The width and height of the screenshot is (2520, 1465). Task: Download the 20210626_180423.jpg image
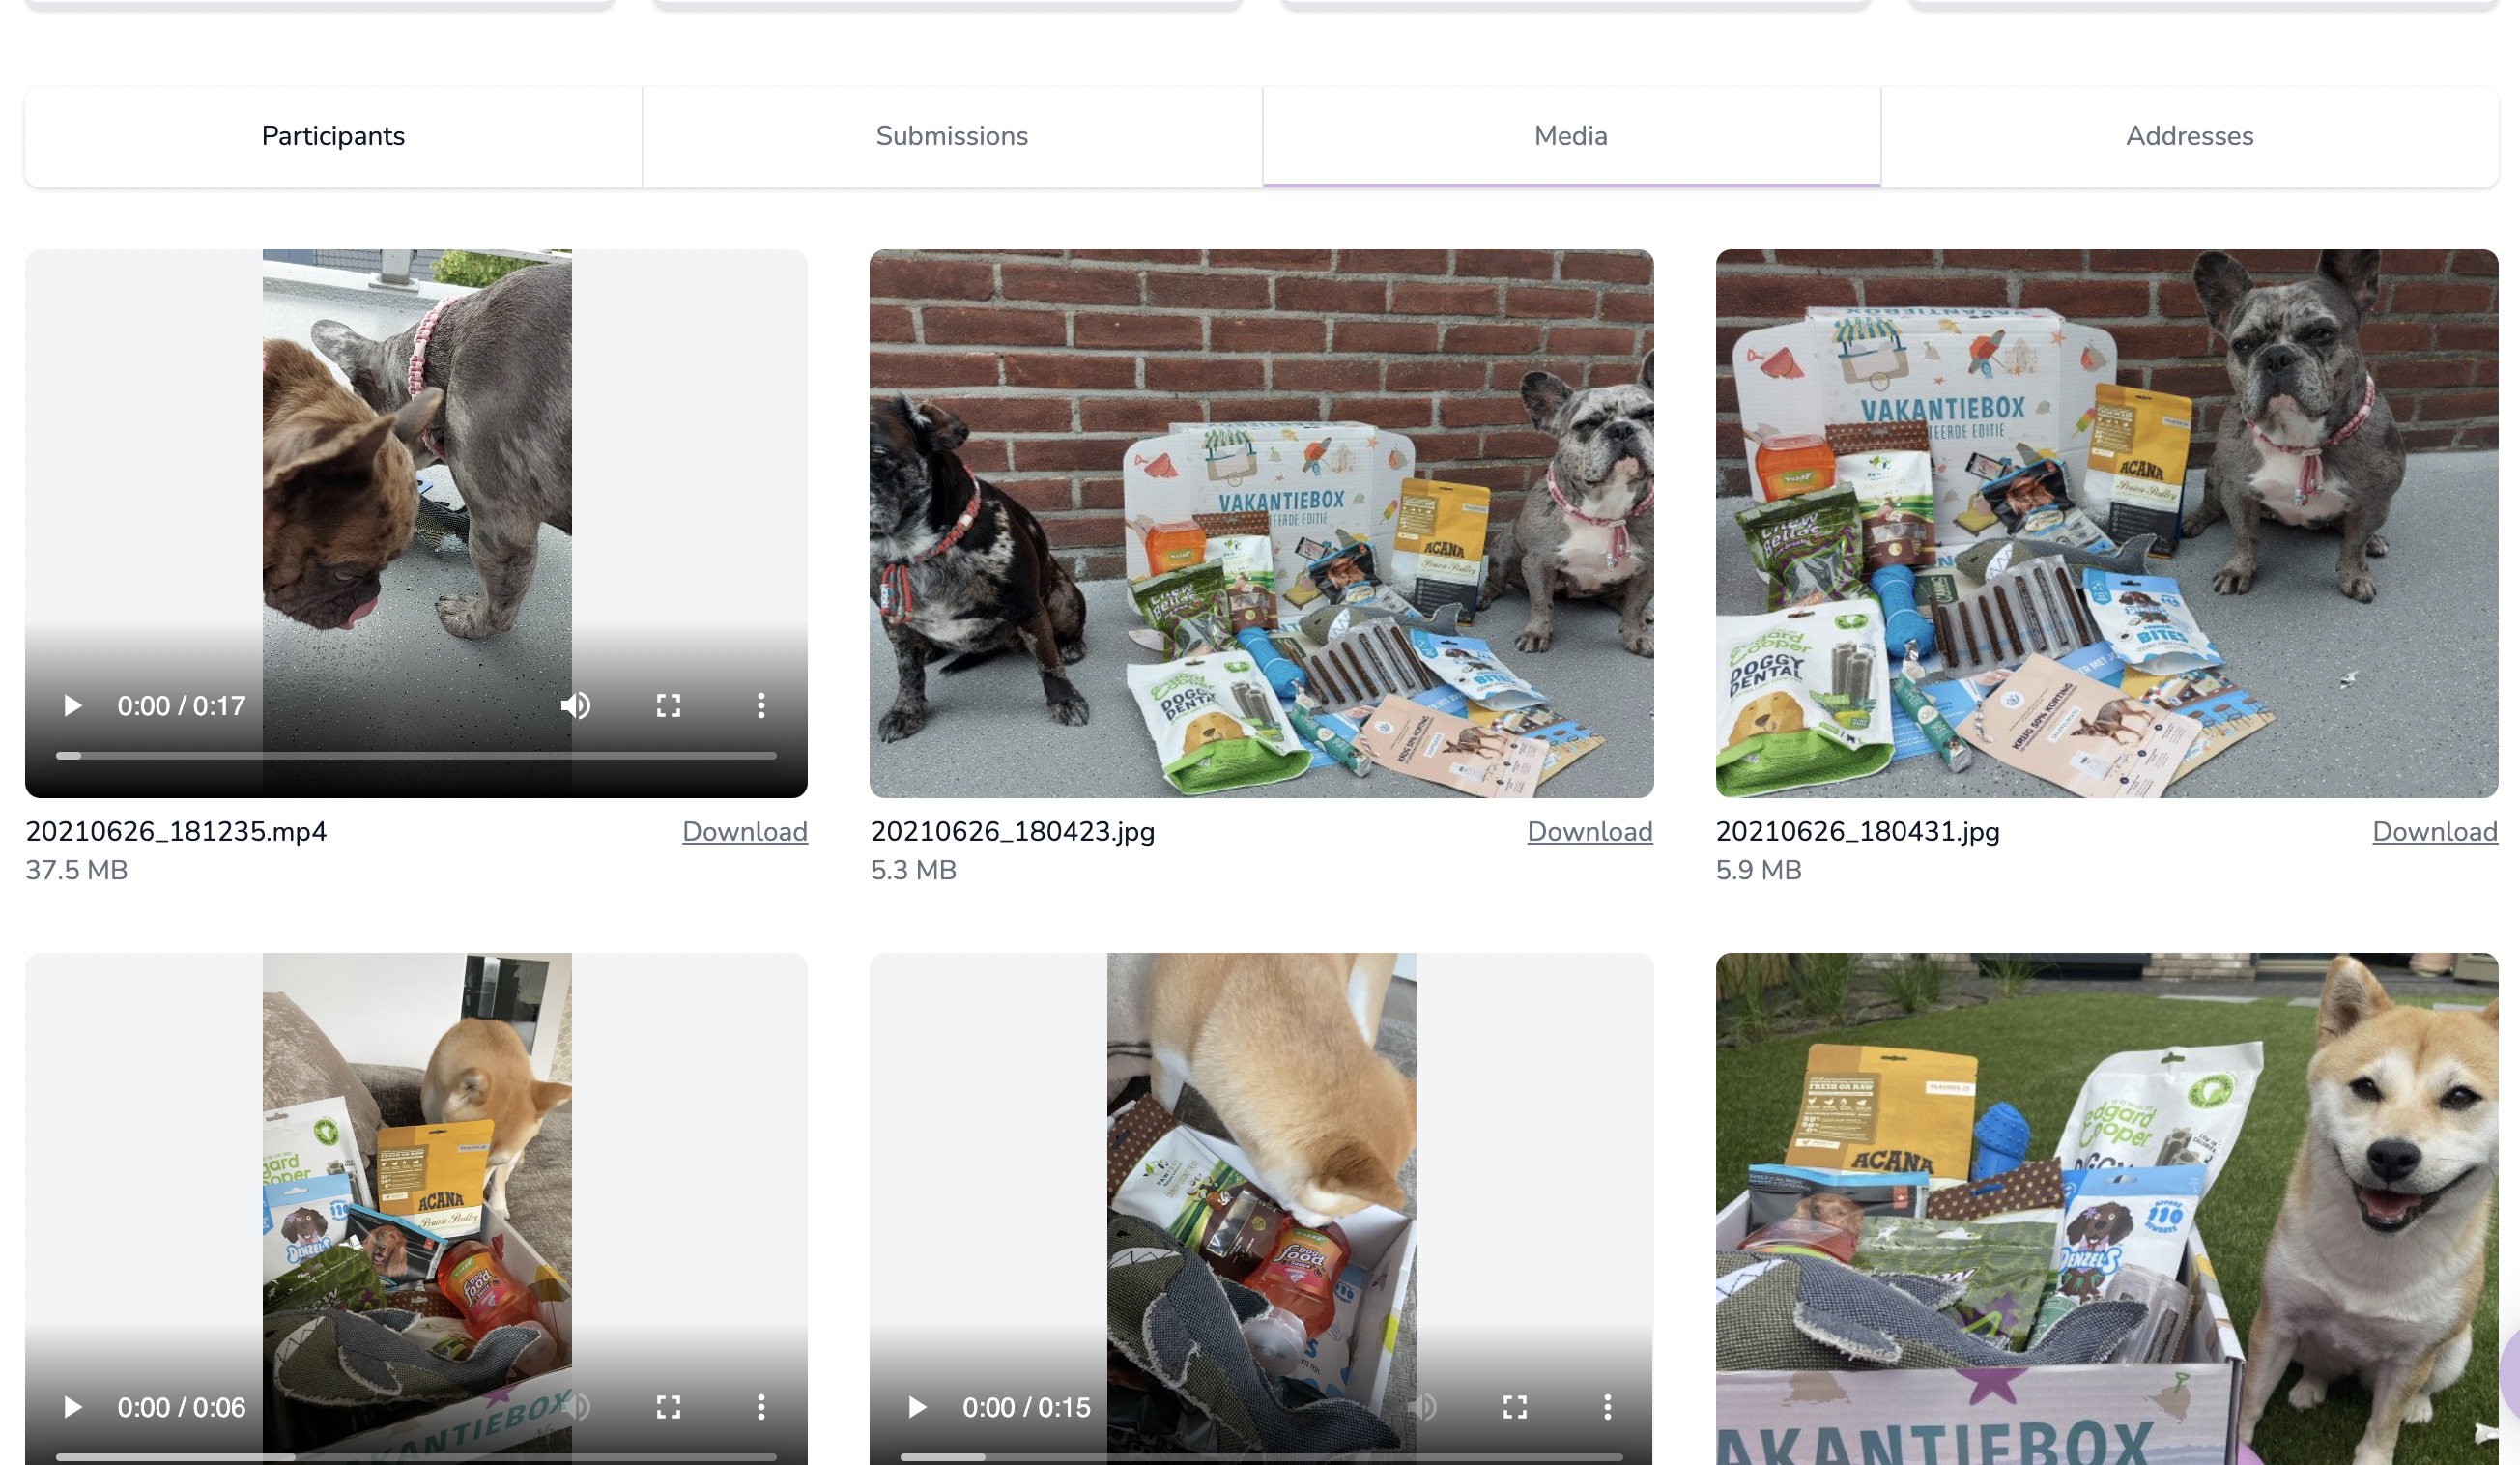[1590, 831]
